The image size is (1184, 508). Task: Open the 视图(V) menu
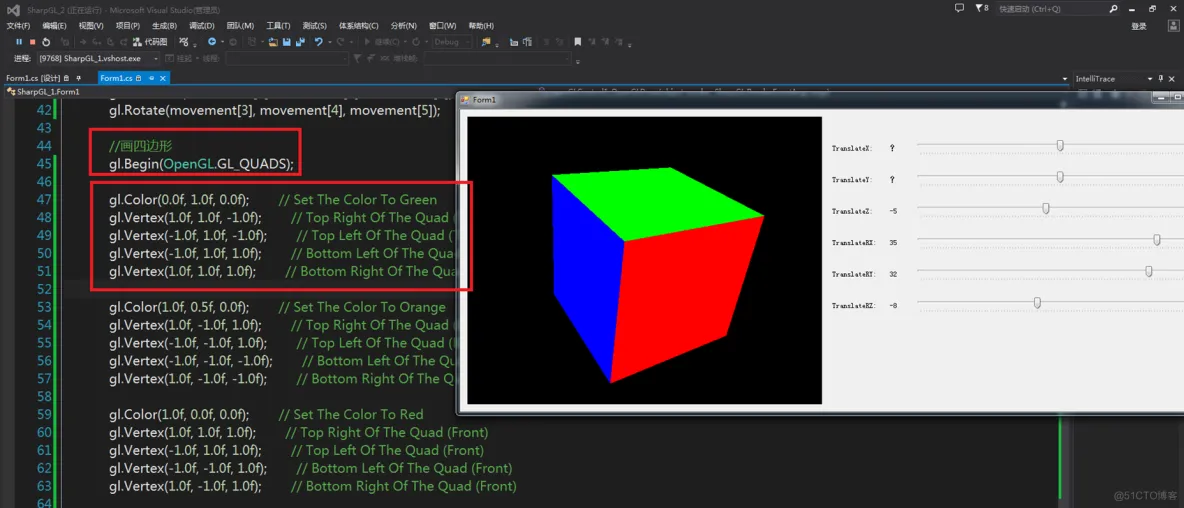[91, 26]
